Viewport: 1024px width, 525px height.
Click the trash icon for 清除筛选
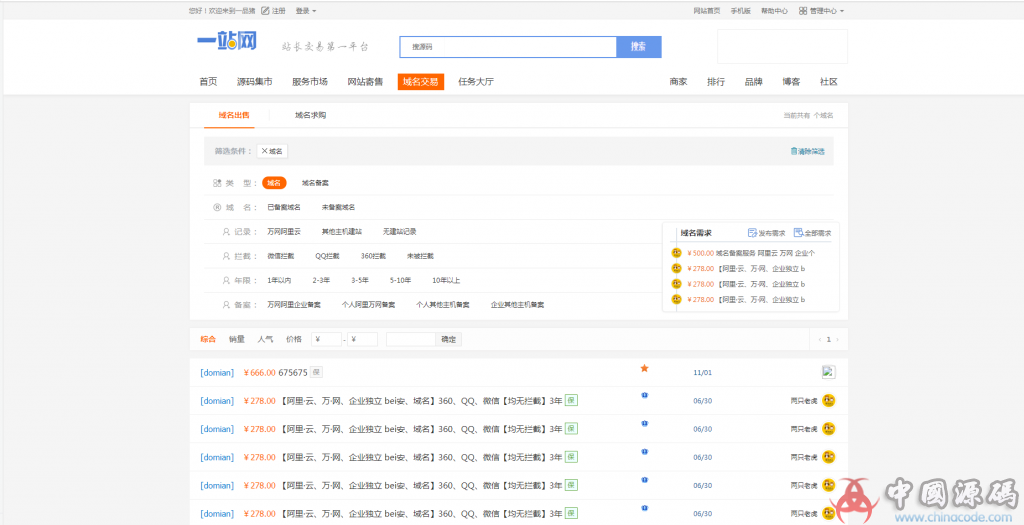[793, 151]
